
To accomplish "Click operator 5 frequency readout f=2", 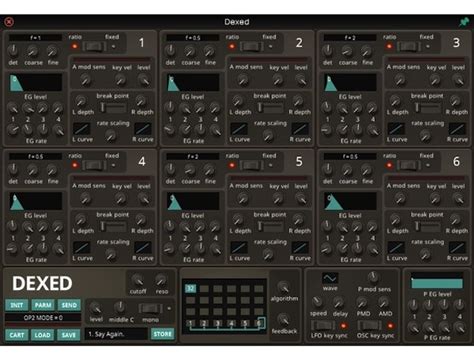I will (x=193, y=156).
